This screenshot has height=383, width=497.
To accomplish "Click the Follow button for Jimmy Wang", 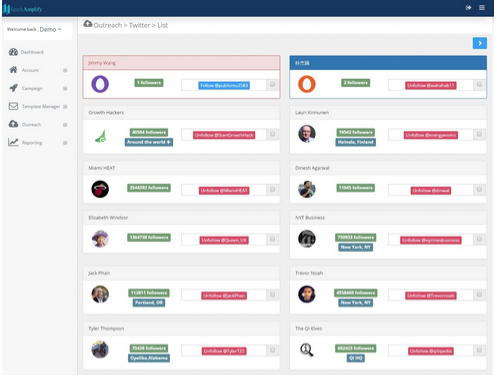I will [224, 85].
